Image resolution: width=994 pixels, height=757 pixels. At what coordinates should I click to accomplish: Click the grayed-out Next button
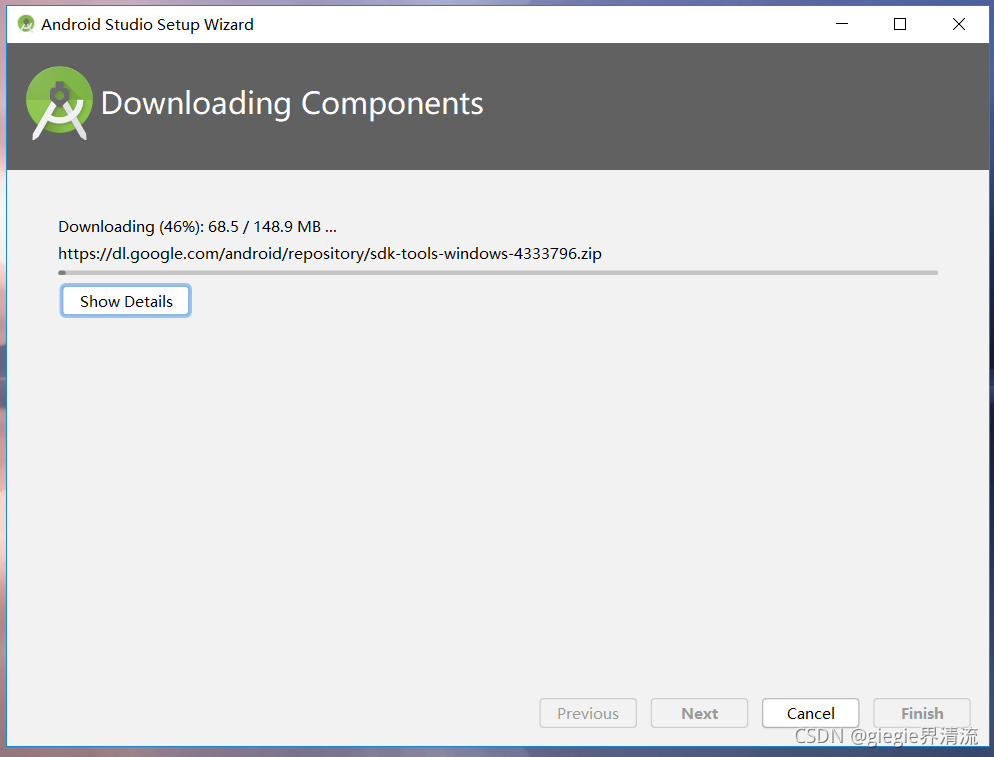(699, 713)
